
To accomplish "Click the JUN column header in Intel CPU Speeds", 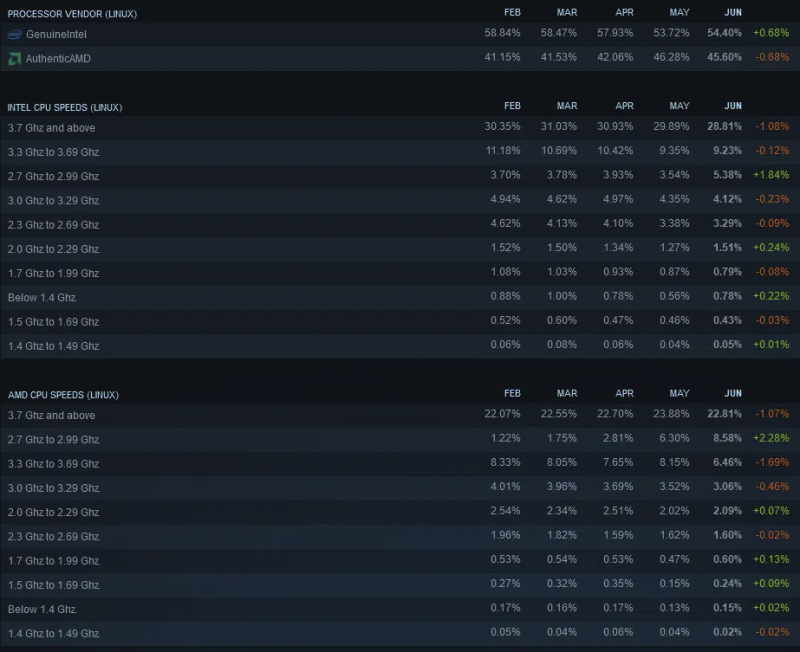I will click(733, 106).
